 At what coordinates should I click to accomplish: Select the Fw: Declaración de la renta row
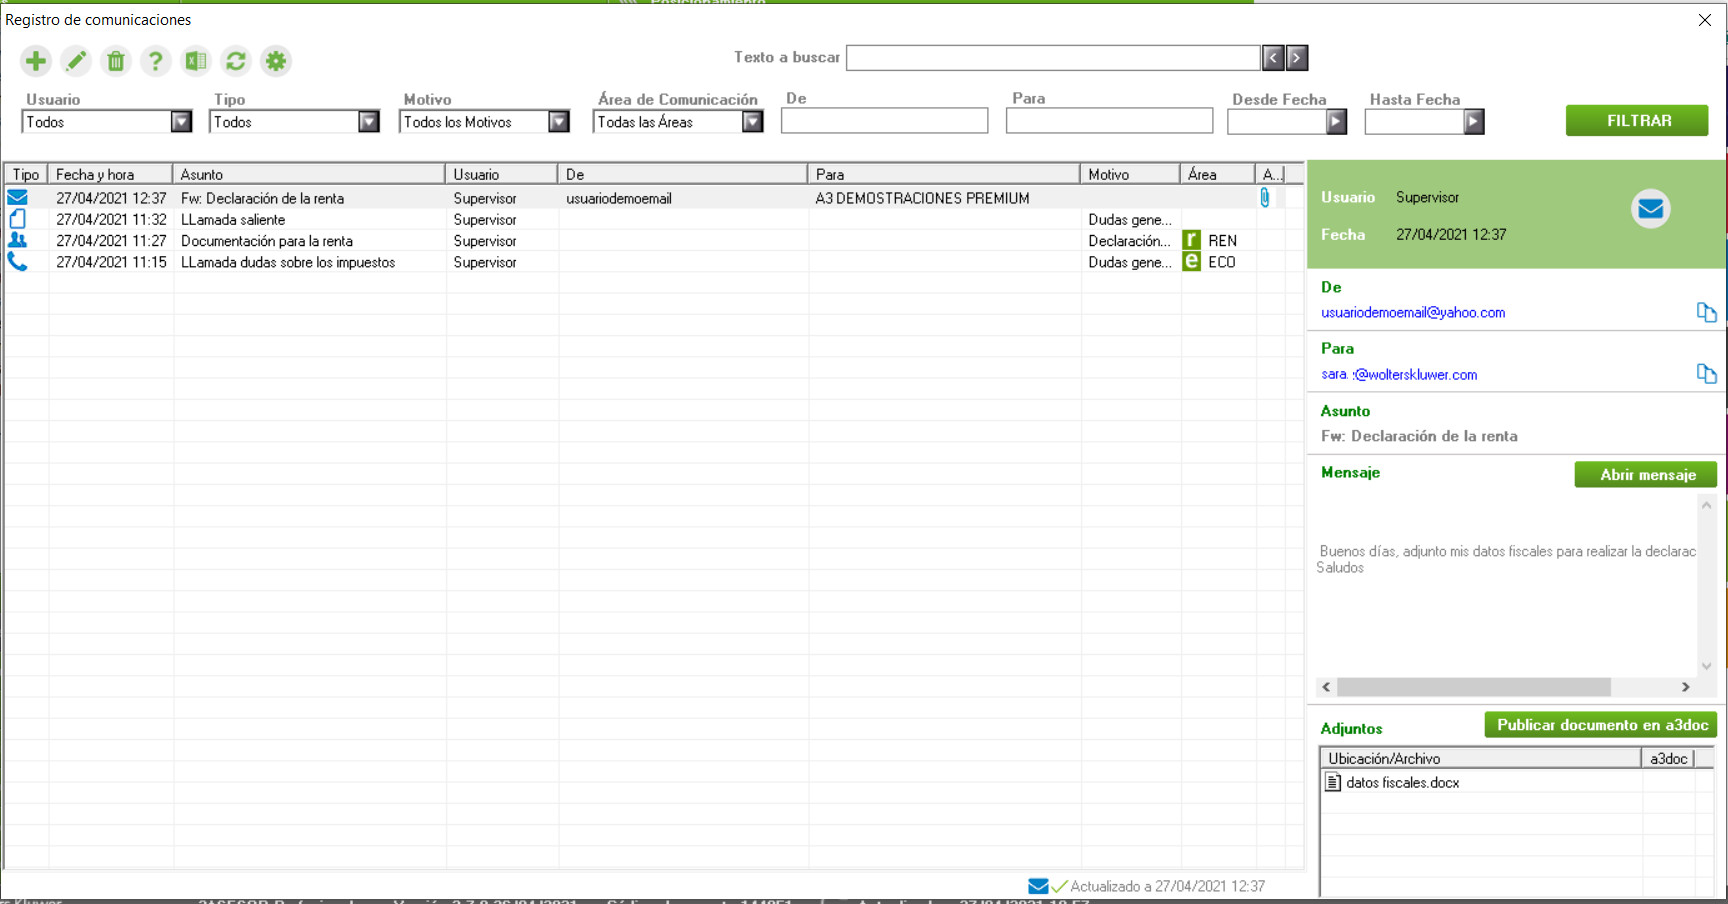coord(654,198)
